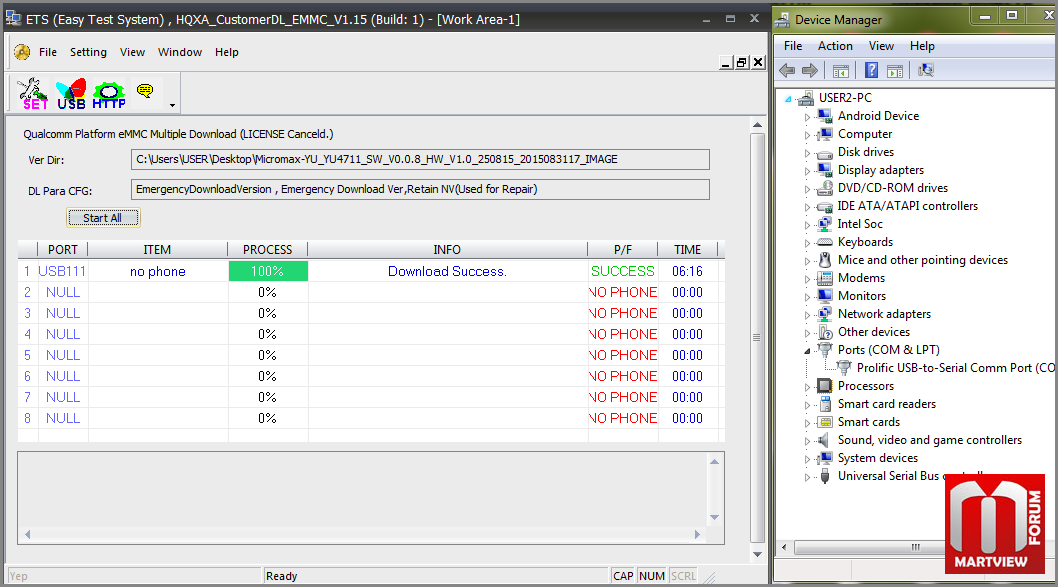Open File menu in Device Manager
Viewport: 1058px width, 587px height.
coord(793,46)
